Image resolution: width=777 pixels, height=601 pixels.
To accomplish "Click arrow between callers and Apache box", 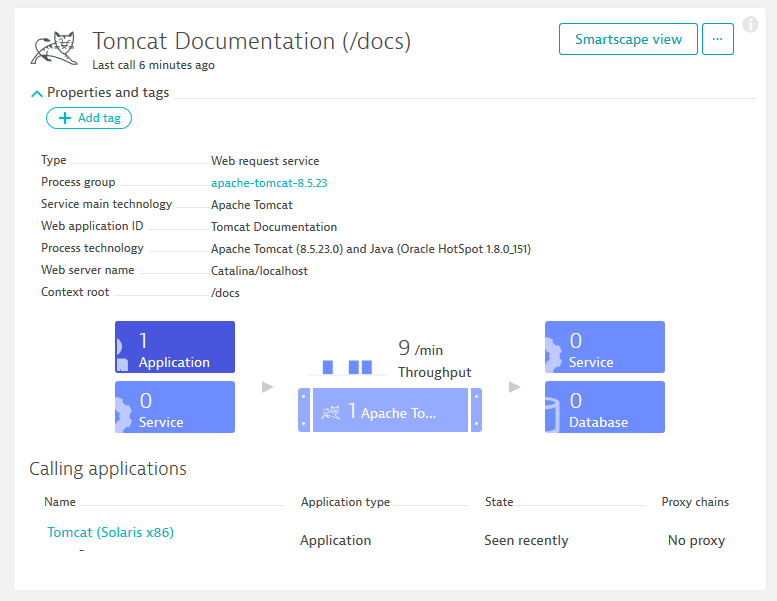I will tap(268, 386).
